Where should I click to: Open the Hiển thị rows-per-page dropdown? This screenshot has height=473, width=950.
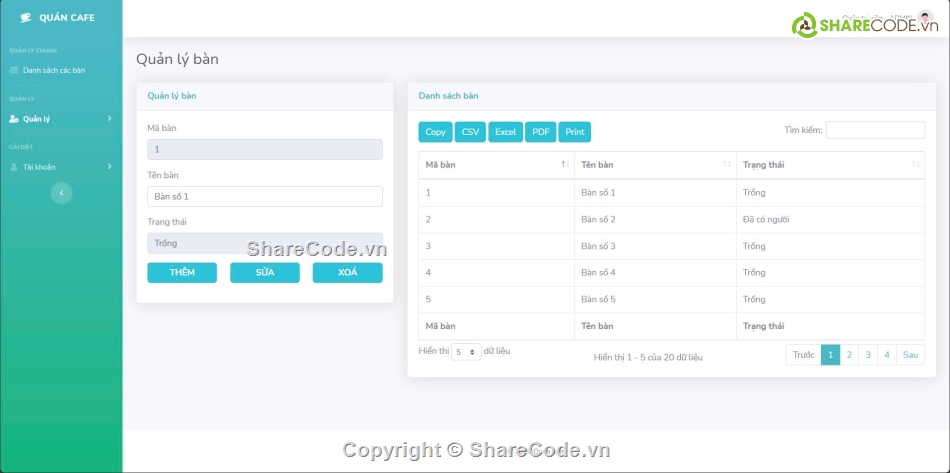click(x=466, y=352)
